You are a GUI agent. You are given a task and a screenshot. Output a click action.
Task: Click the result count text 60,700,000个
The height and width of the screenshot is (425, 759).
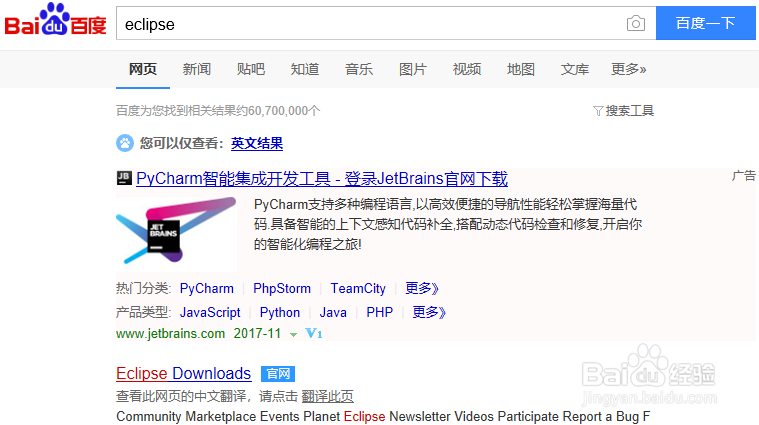click(x=284, y=111)
